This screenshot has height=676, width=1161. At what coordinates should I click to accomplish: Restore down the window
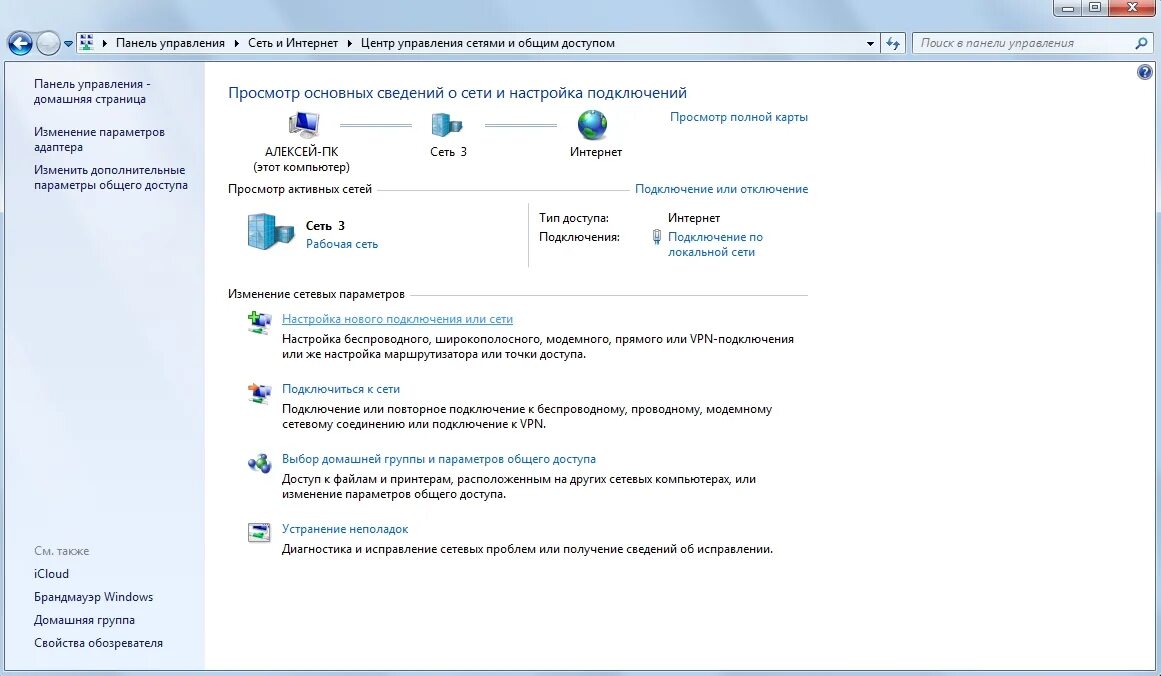(x=1094, y=8)
